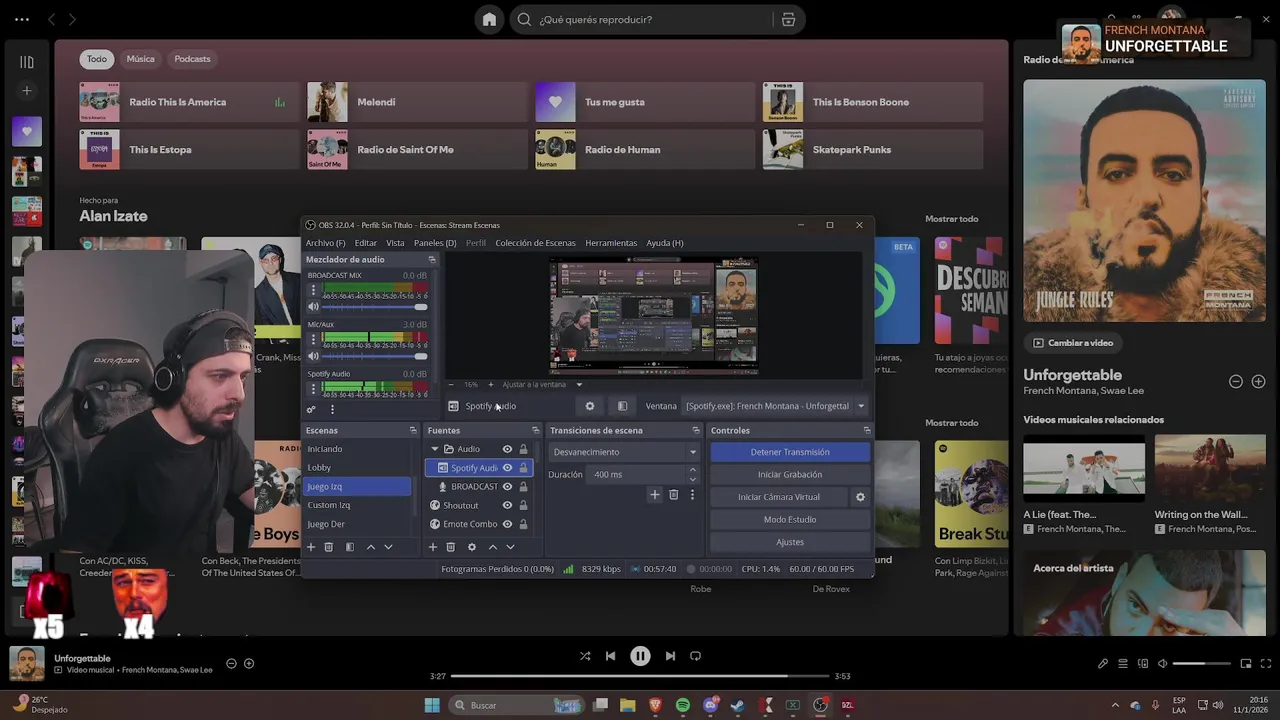
Task: Open scene filters icon in Escenas toolbar
Action: pyautogui.click(x=349, y=547)
